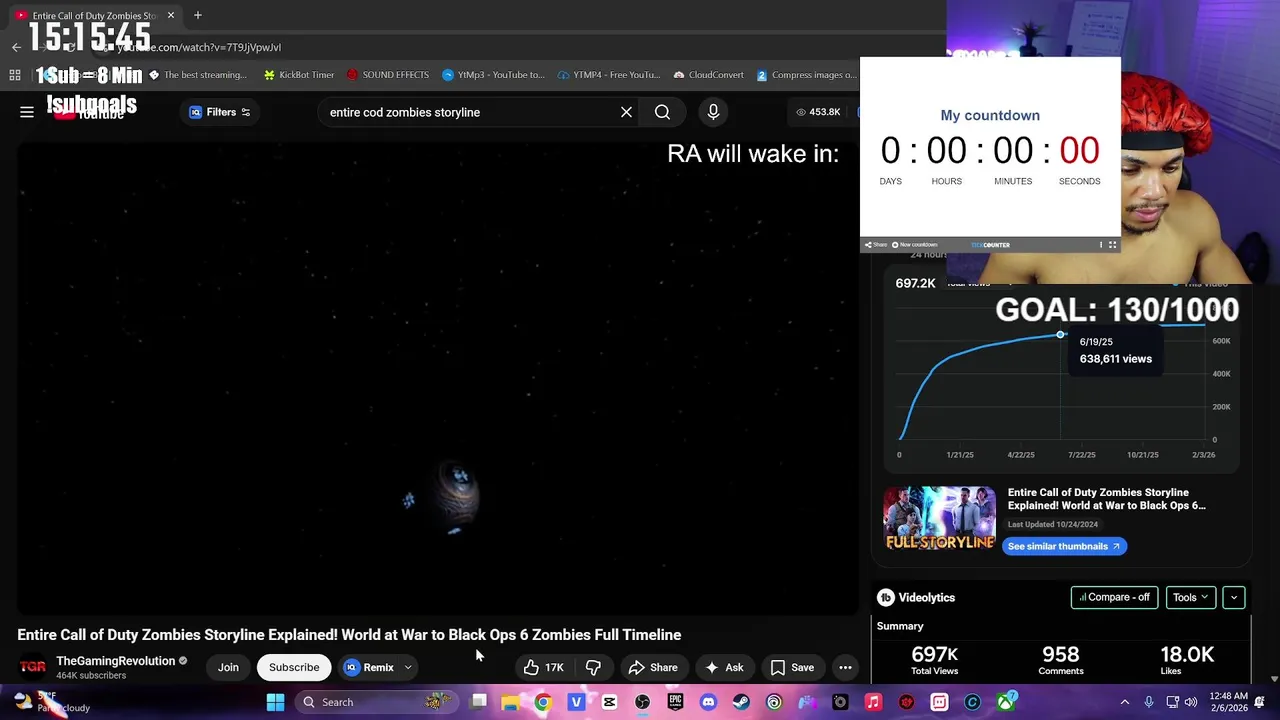This screenshot has height=720, width=1280.
Task: Click the 6/19/25 data point on views chart
Action: tap(1060, 334)
